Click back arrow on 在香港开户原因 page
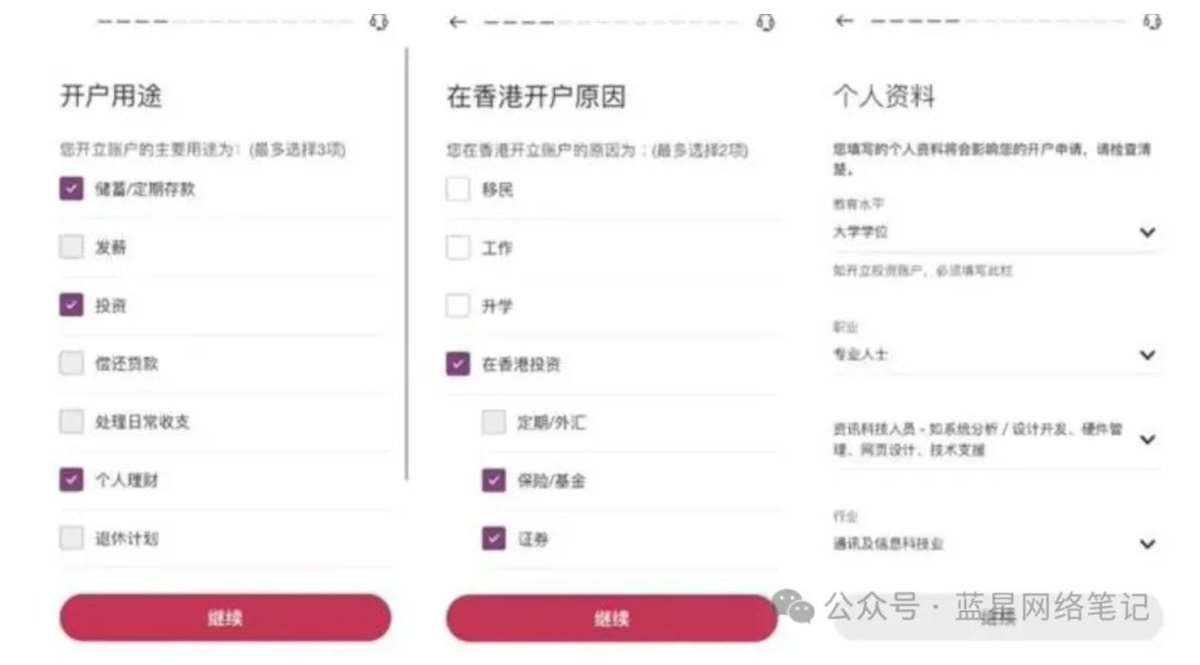Viewport: 1200px width, 665px height. [x=457, y=22]
